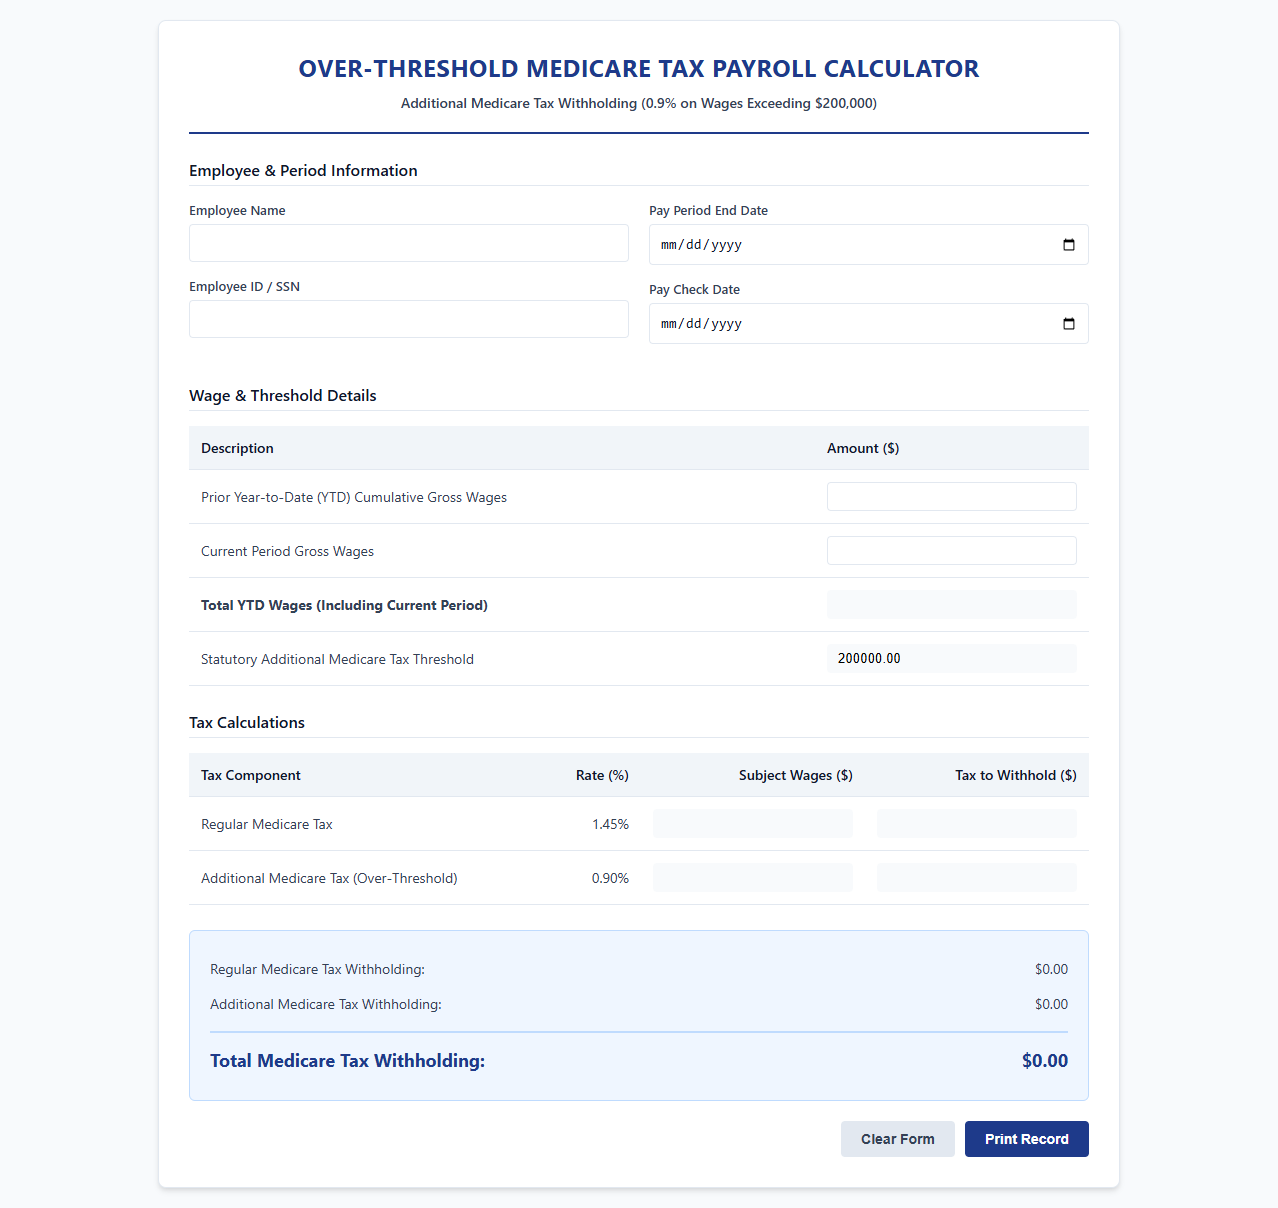Focus the Employee ID / SSN field

(409, 319)
